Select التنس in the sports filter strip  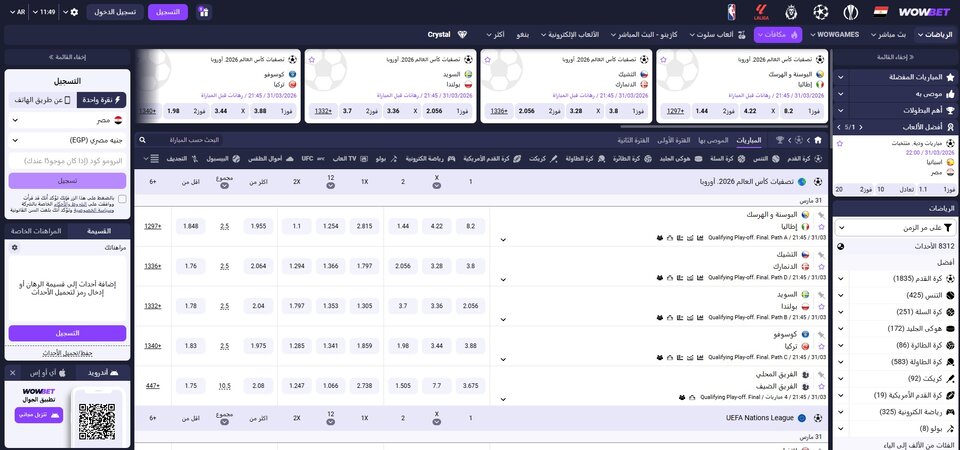768,159
